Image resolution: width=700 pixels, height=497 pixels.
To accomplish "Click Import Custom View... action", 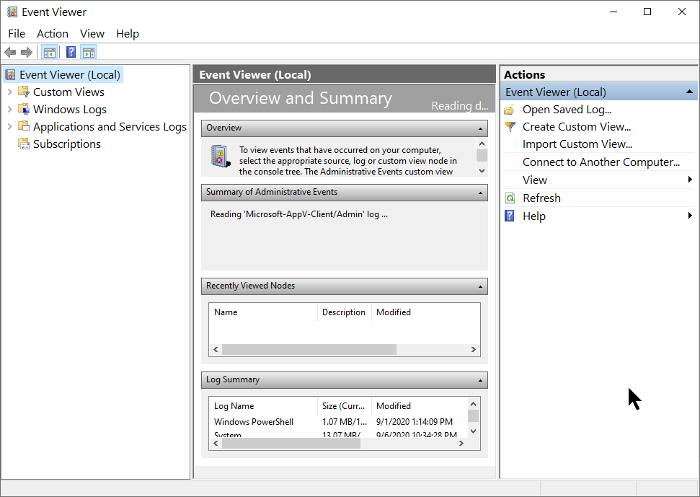I will coord(577,144).
